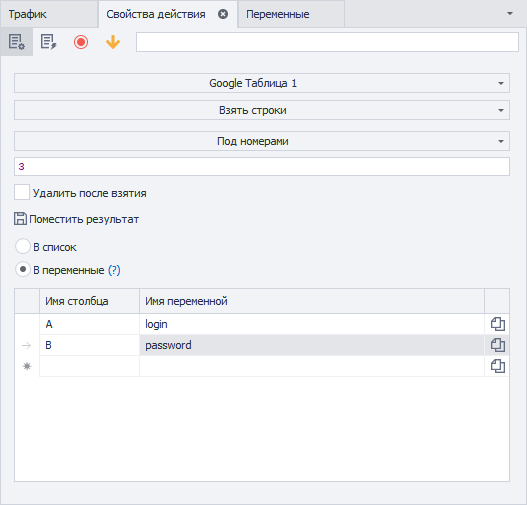Image resolution: width=527 pixels, height=505 pixels.
Task: Open the Под номерами dropdown
Action: click(x=262, y=141)
